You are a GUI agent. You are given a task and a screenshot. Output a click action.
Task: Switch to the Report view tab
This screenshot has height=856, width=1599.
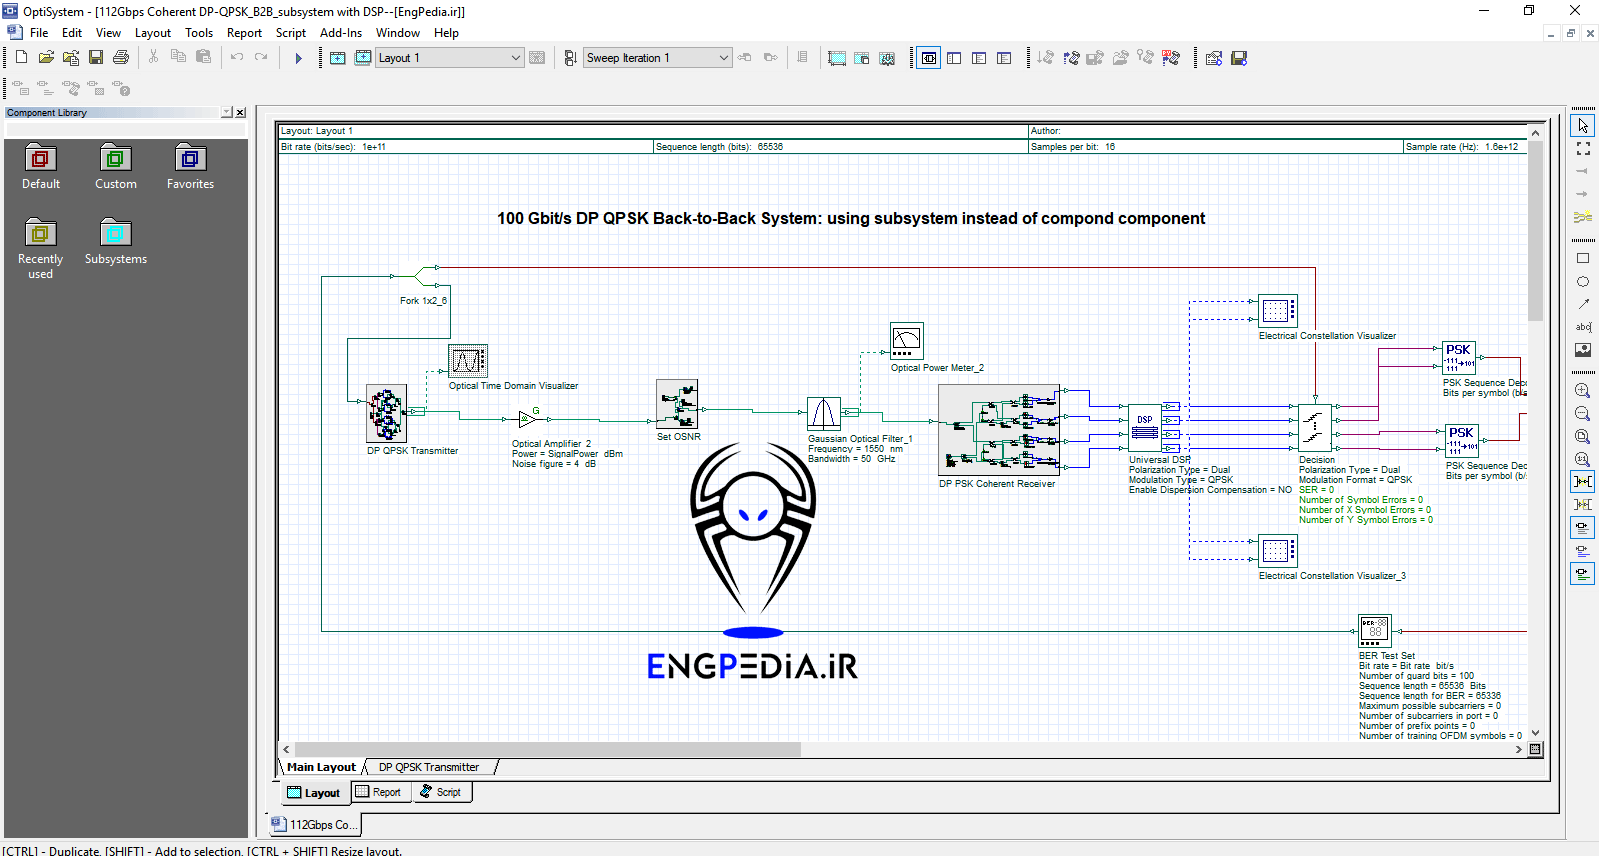(380, 792)
